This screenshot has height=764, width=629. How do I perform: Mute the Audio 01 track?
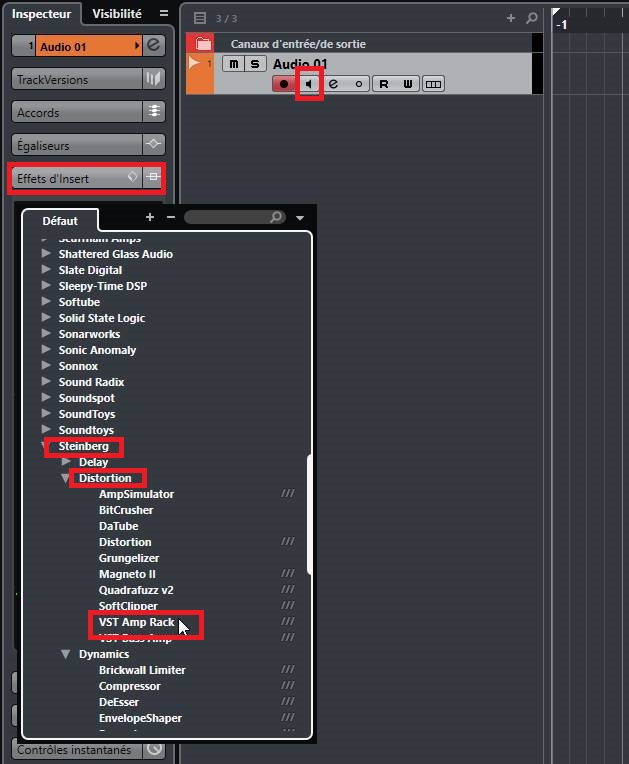pyautogui.click(x=234, y=64)
